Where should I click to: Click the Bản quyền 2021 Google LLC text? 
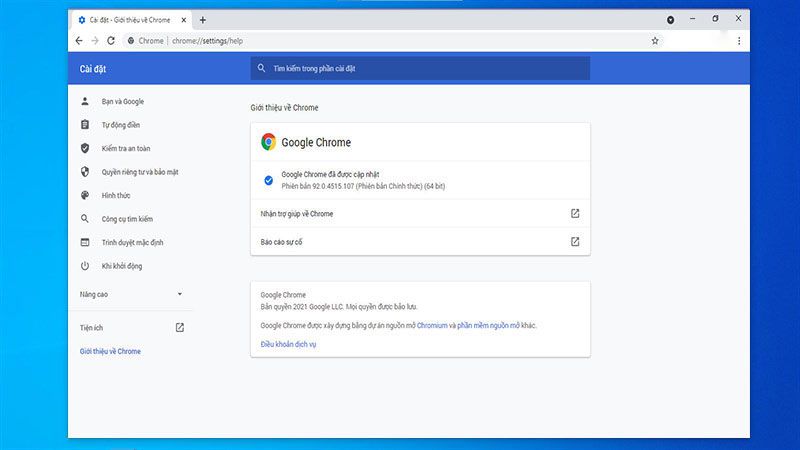pyautogui.click(x=339, y=307)
